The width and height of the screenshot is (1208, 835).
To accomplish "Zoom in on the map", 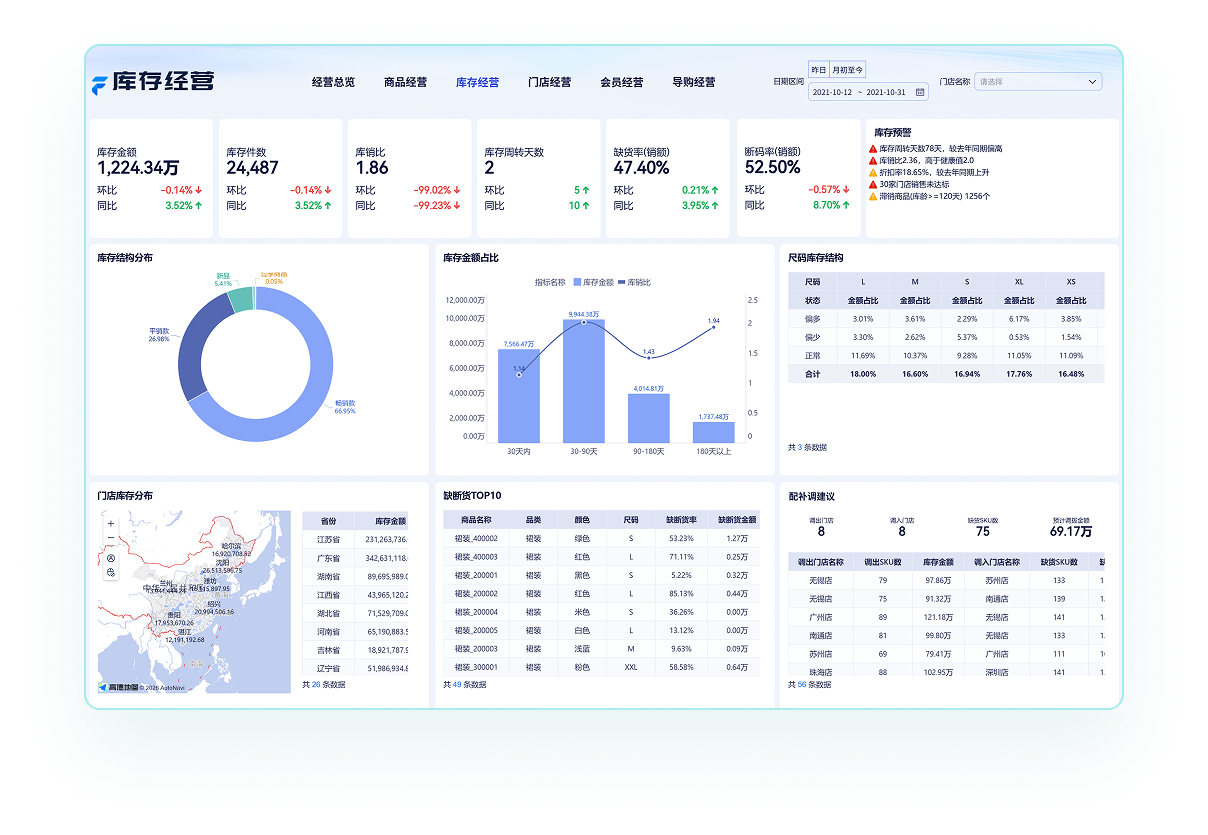I will pyautogui.click(x=111, y=524).
